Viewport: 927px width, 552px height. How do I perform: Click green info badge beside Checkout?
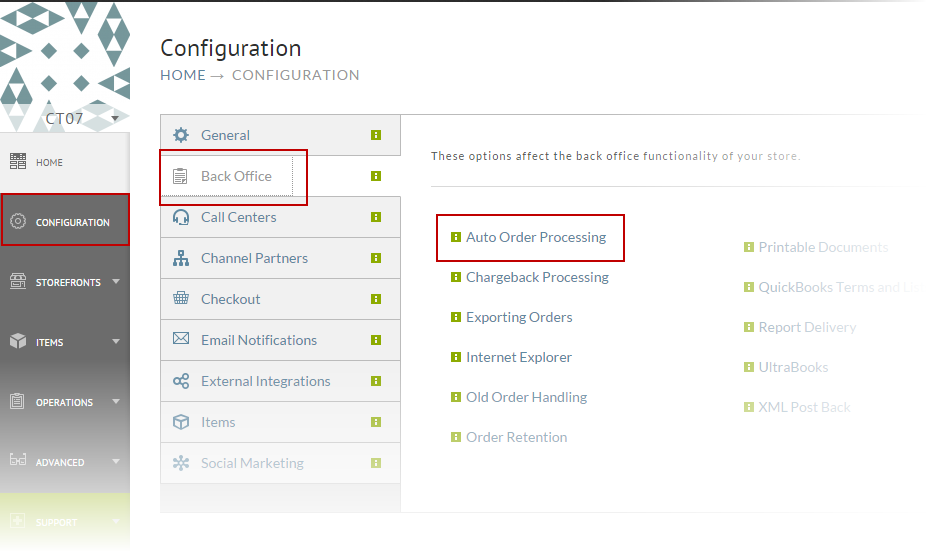[x=376, y=299]
